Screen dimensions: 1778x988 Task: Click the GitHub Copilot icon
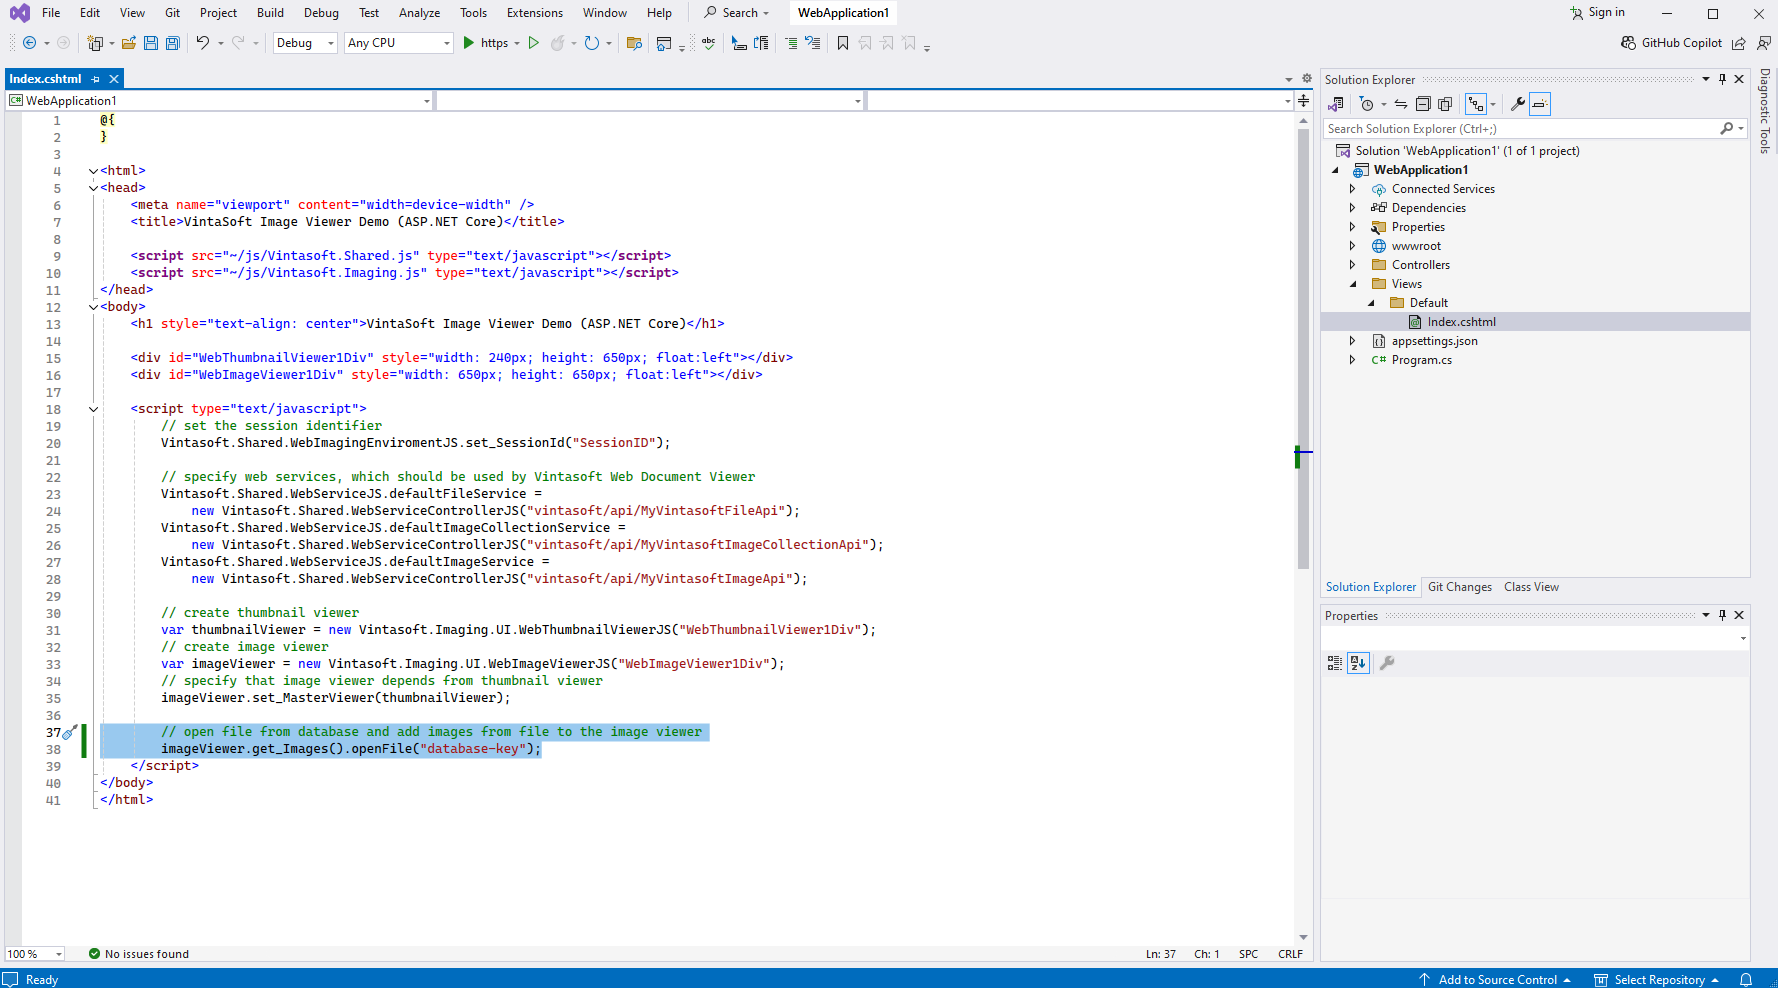1628,43
